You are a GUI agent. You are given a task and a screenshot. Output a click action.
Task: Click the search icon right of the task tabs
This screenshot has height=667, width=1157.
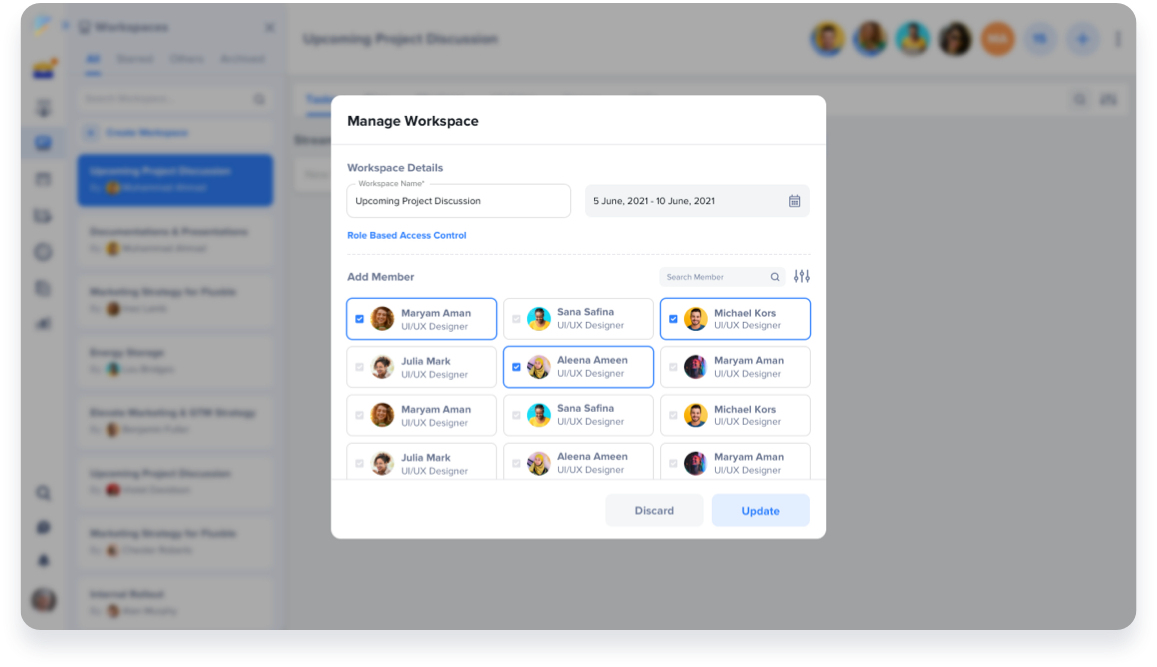(x=1080, y=99)
